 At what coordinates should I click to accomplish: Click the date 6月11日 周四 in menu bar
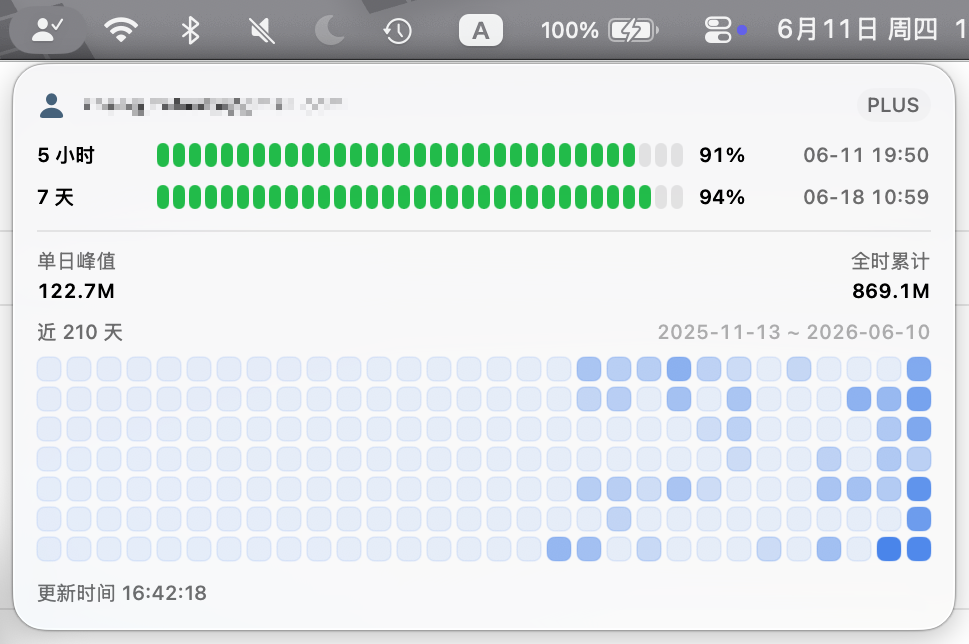(857, 30)
